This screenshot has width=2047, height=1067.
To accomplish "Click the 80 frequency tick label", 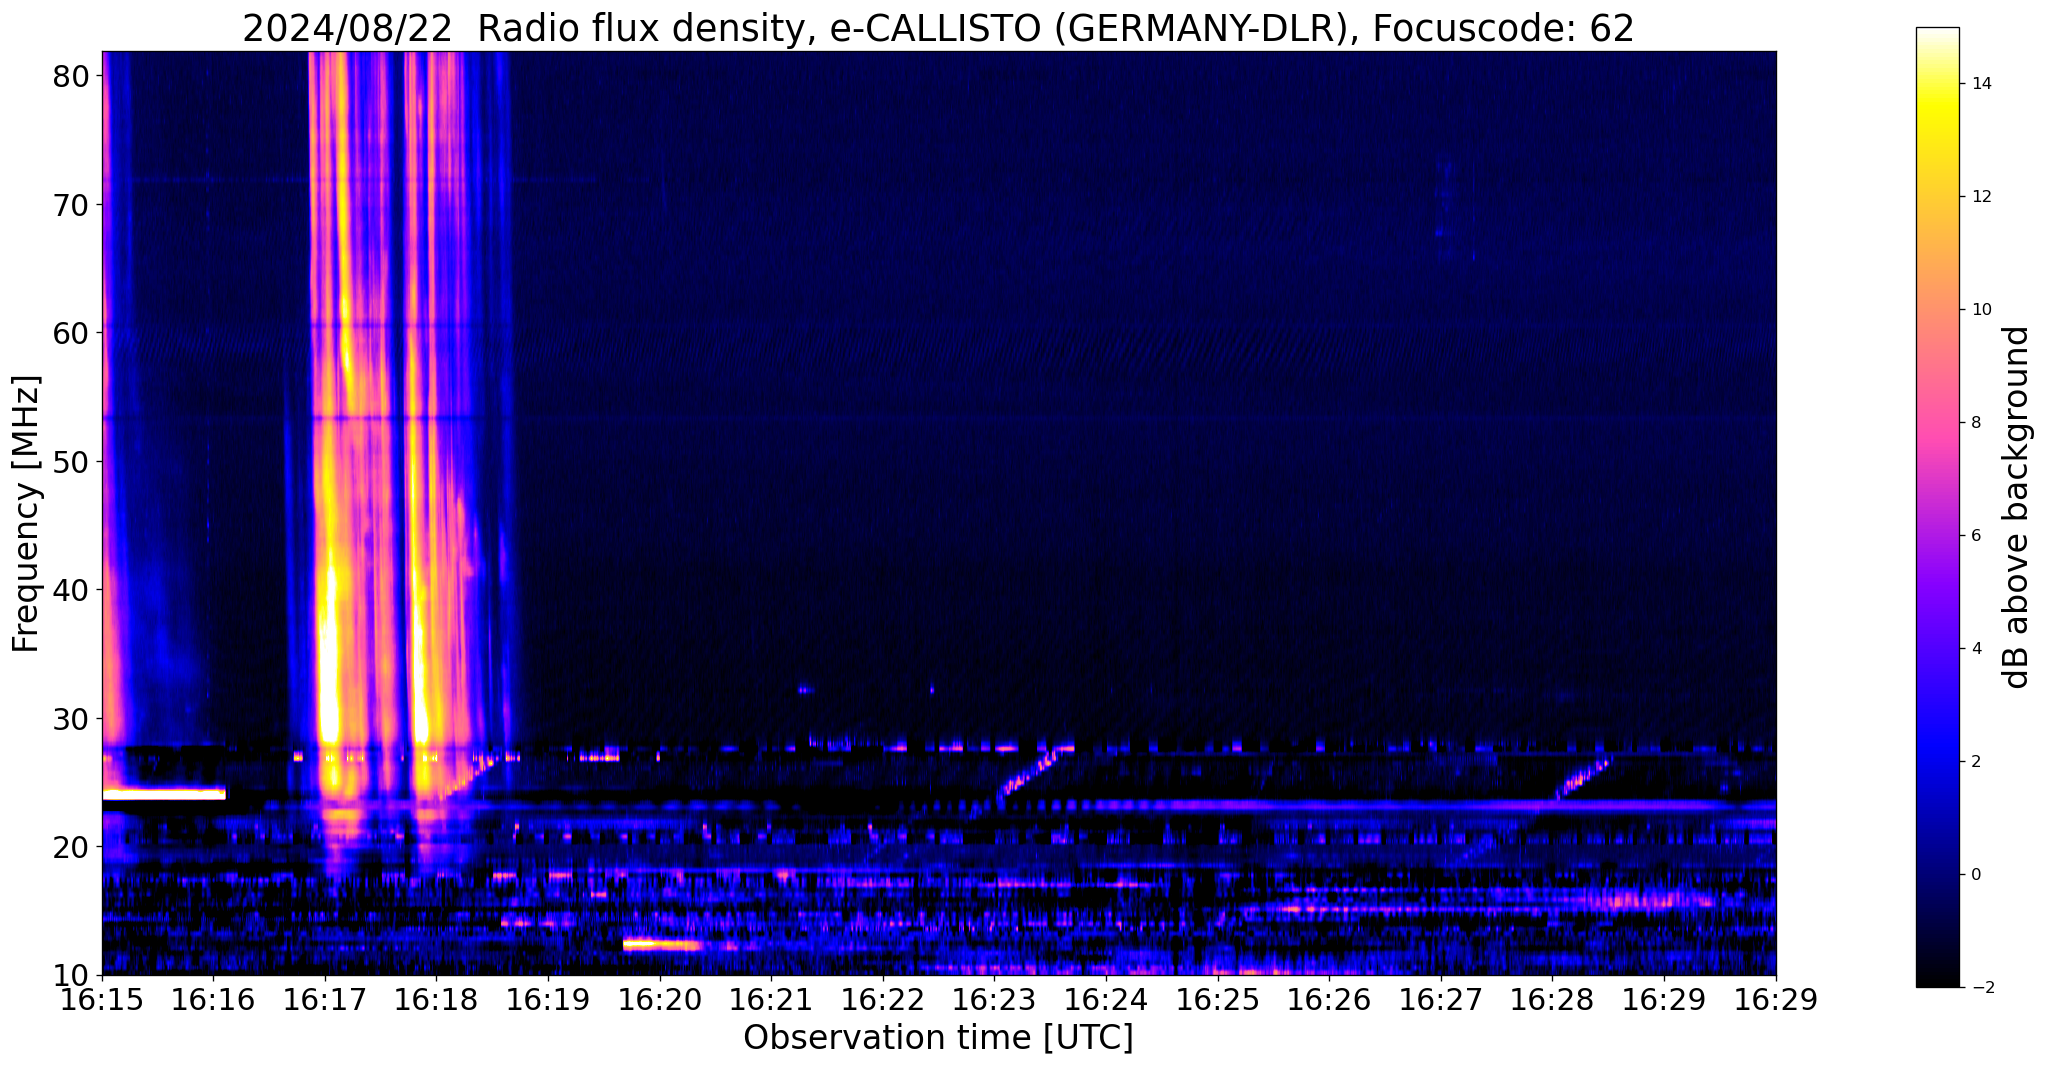I will pos(72,76).
